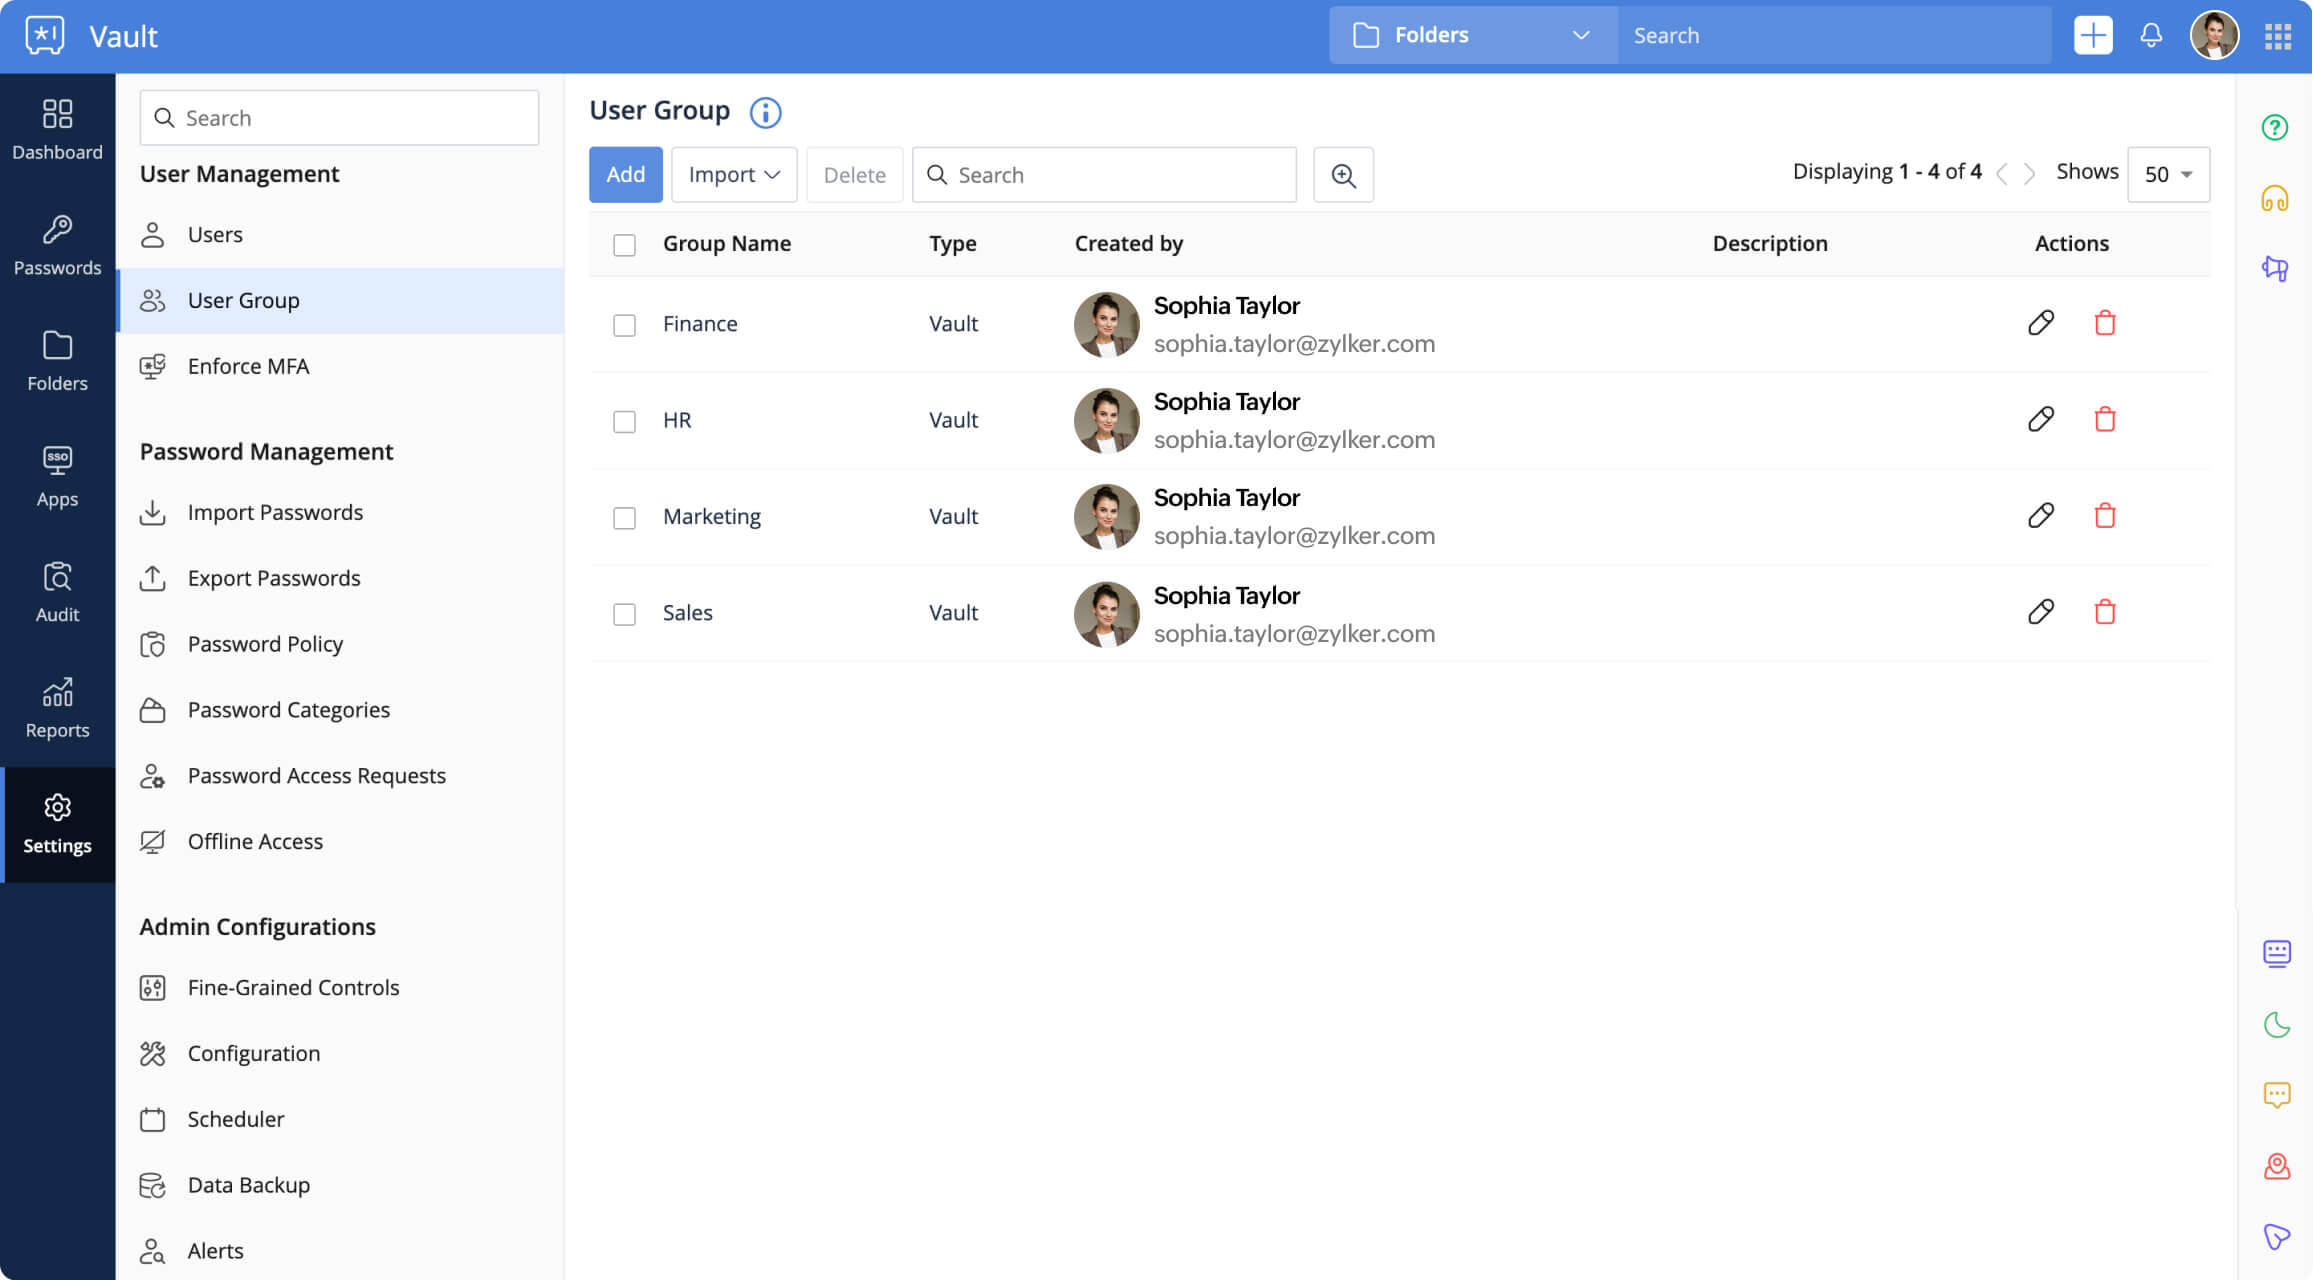Delete the Marketing group using trash icon
The height and width of the screenshot is (1281, 2313).
click(x=2104, y=516)
